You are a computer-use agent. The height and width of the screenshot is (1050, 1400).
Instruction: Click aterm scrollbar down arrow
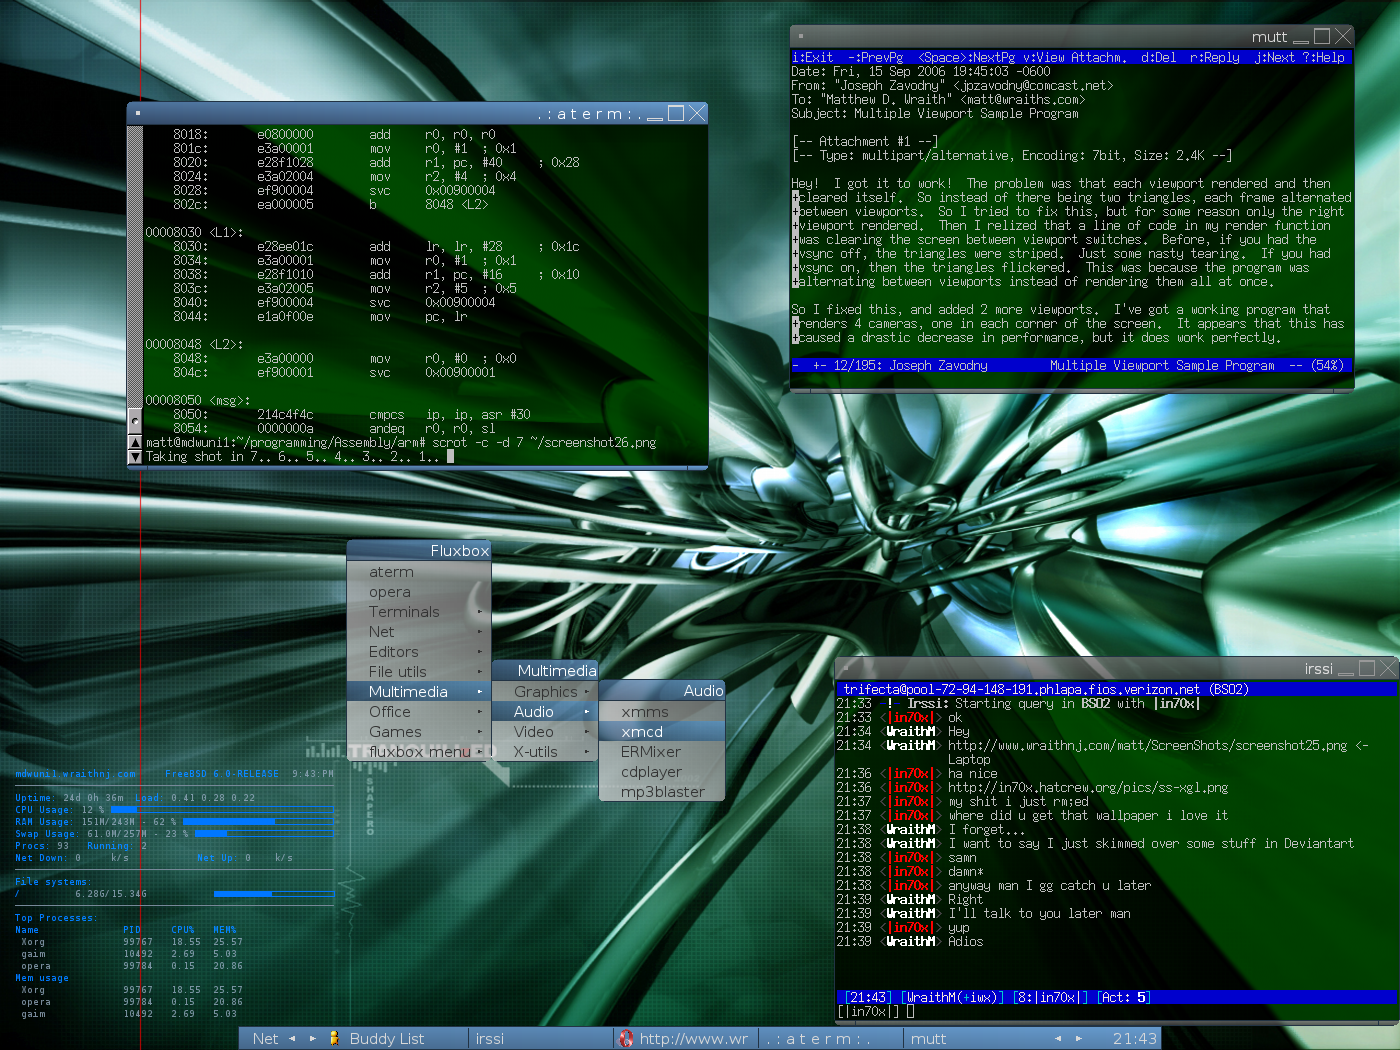pos(135,457)
